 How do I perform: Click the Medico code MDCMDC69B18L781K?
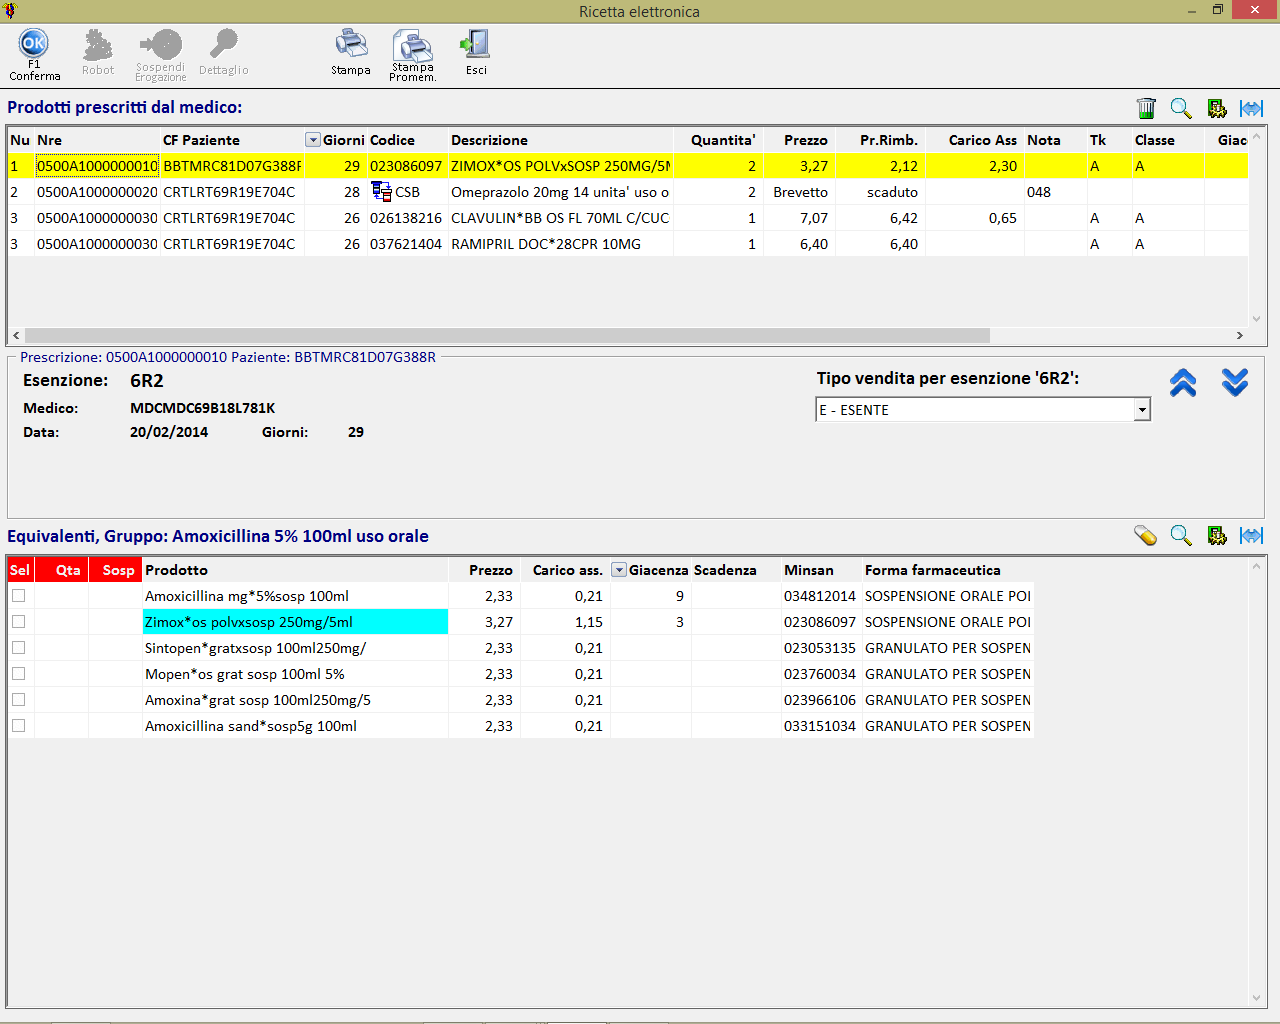tap(202, 408)
